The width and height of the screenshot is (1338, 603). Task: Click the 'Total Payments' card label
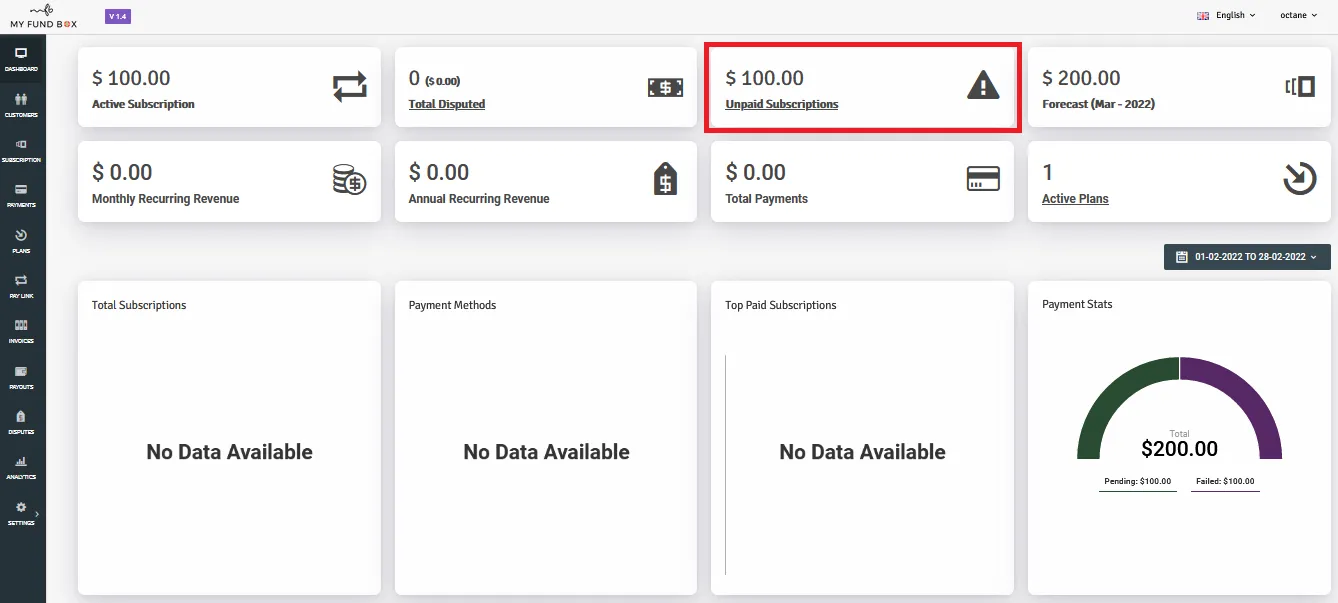(x=766, y=199)
